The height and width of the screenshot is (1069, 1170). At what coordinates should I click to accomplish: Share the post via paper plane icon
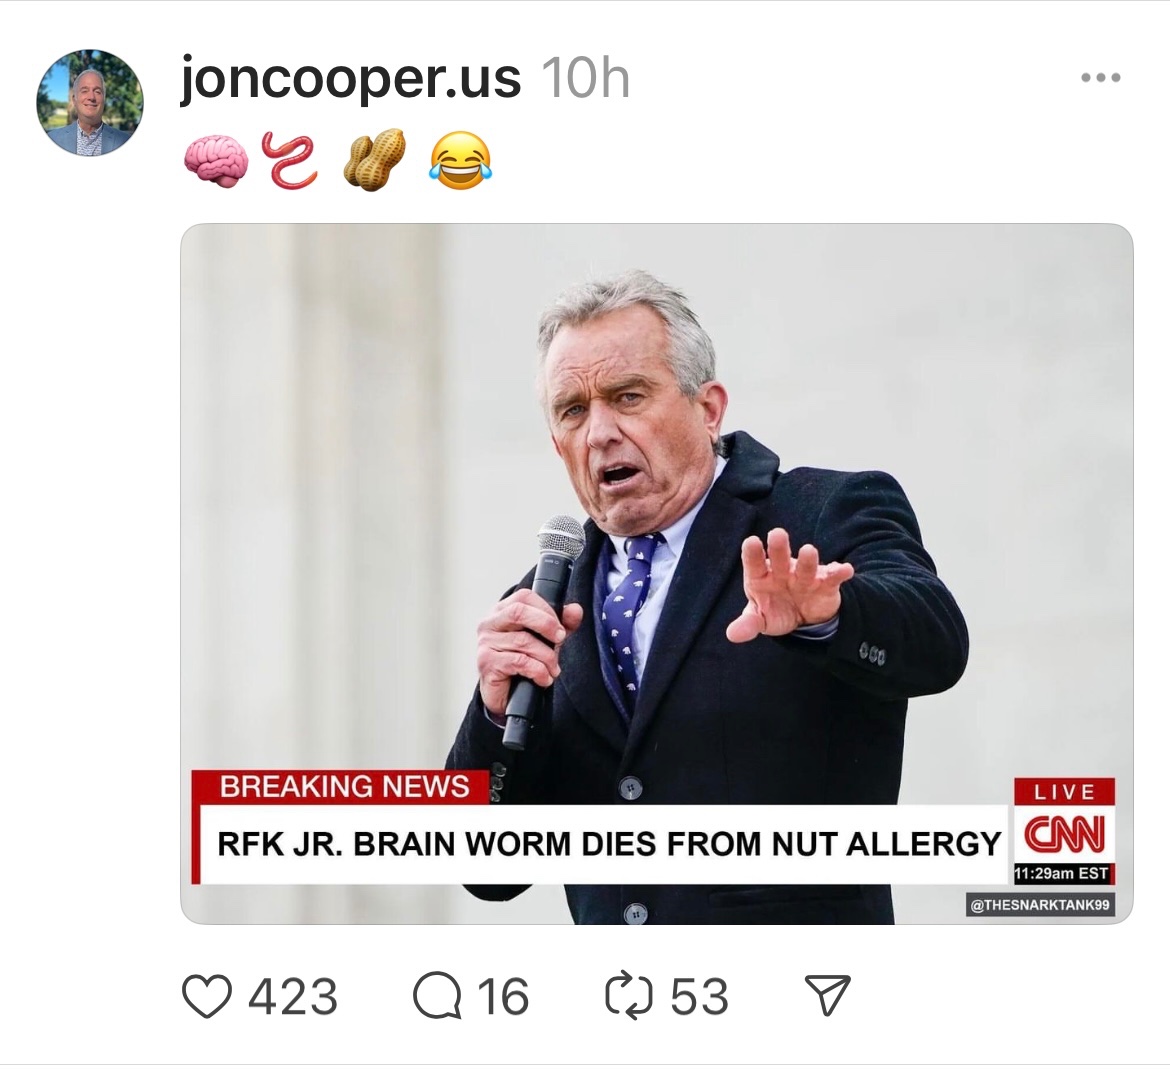coord(828,997)
